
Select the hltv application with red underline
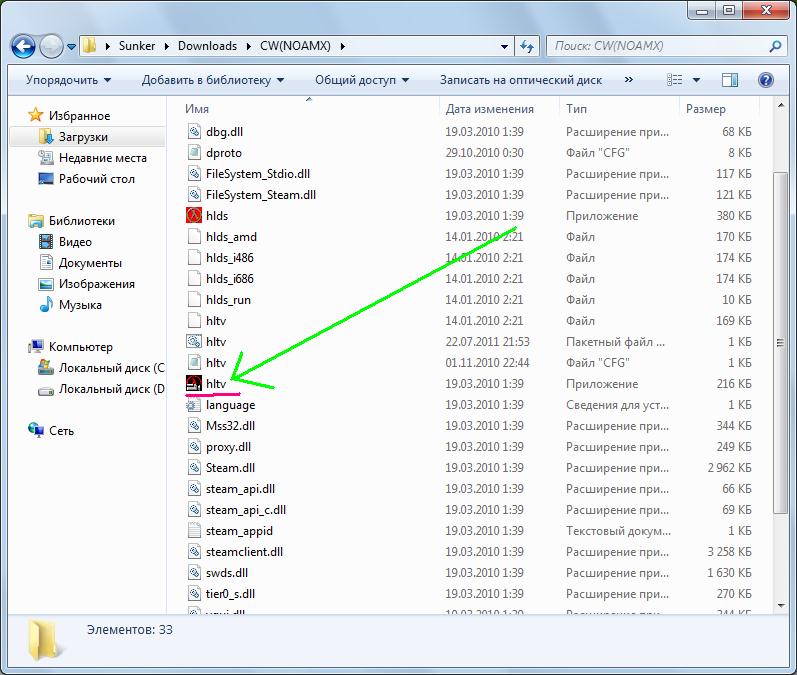pyautogui.click(x=216, y=384)
